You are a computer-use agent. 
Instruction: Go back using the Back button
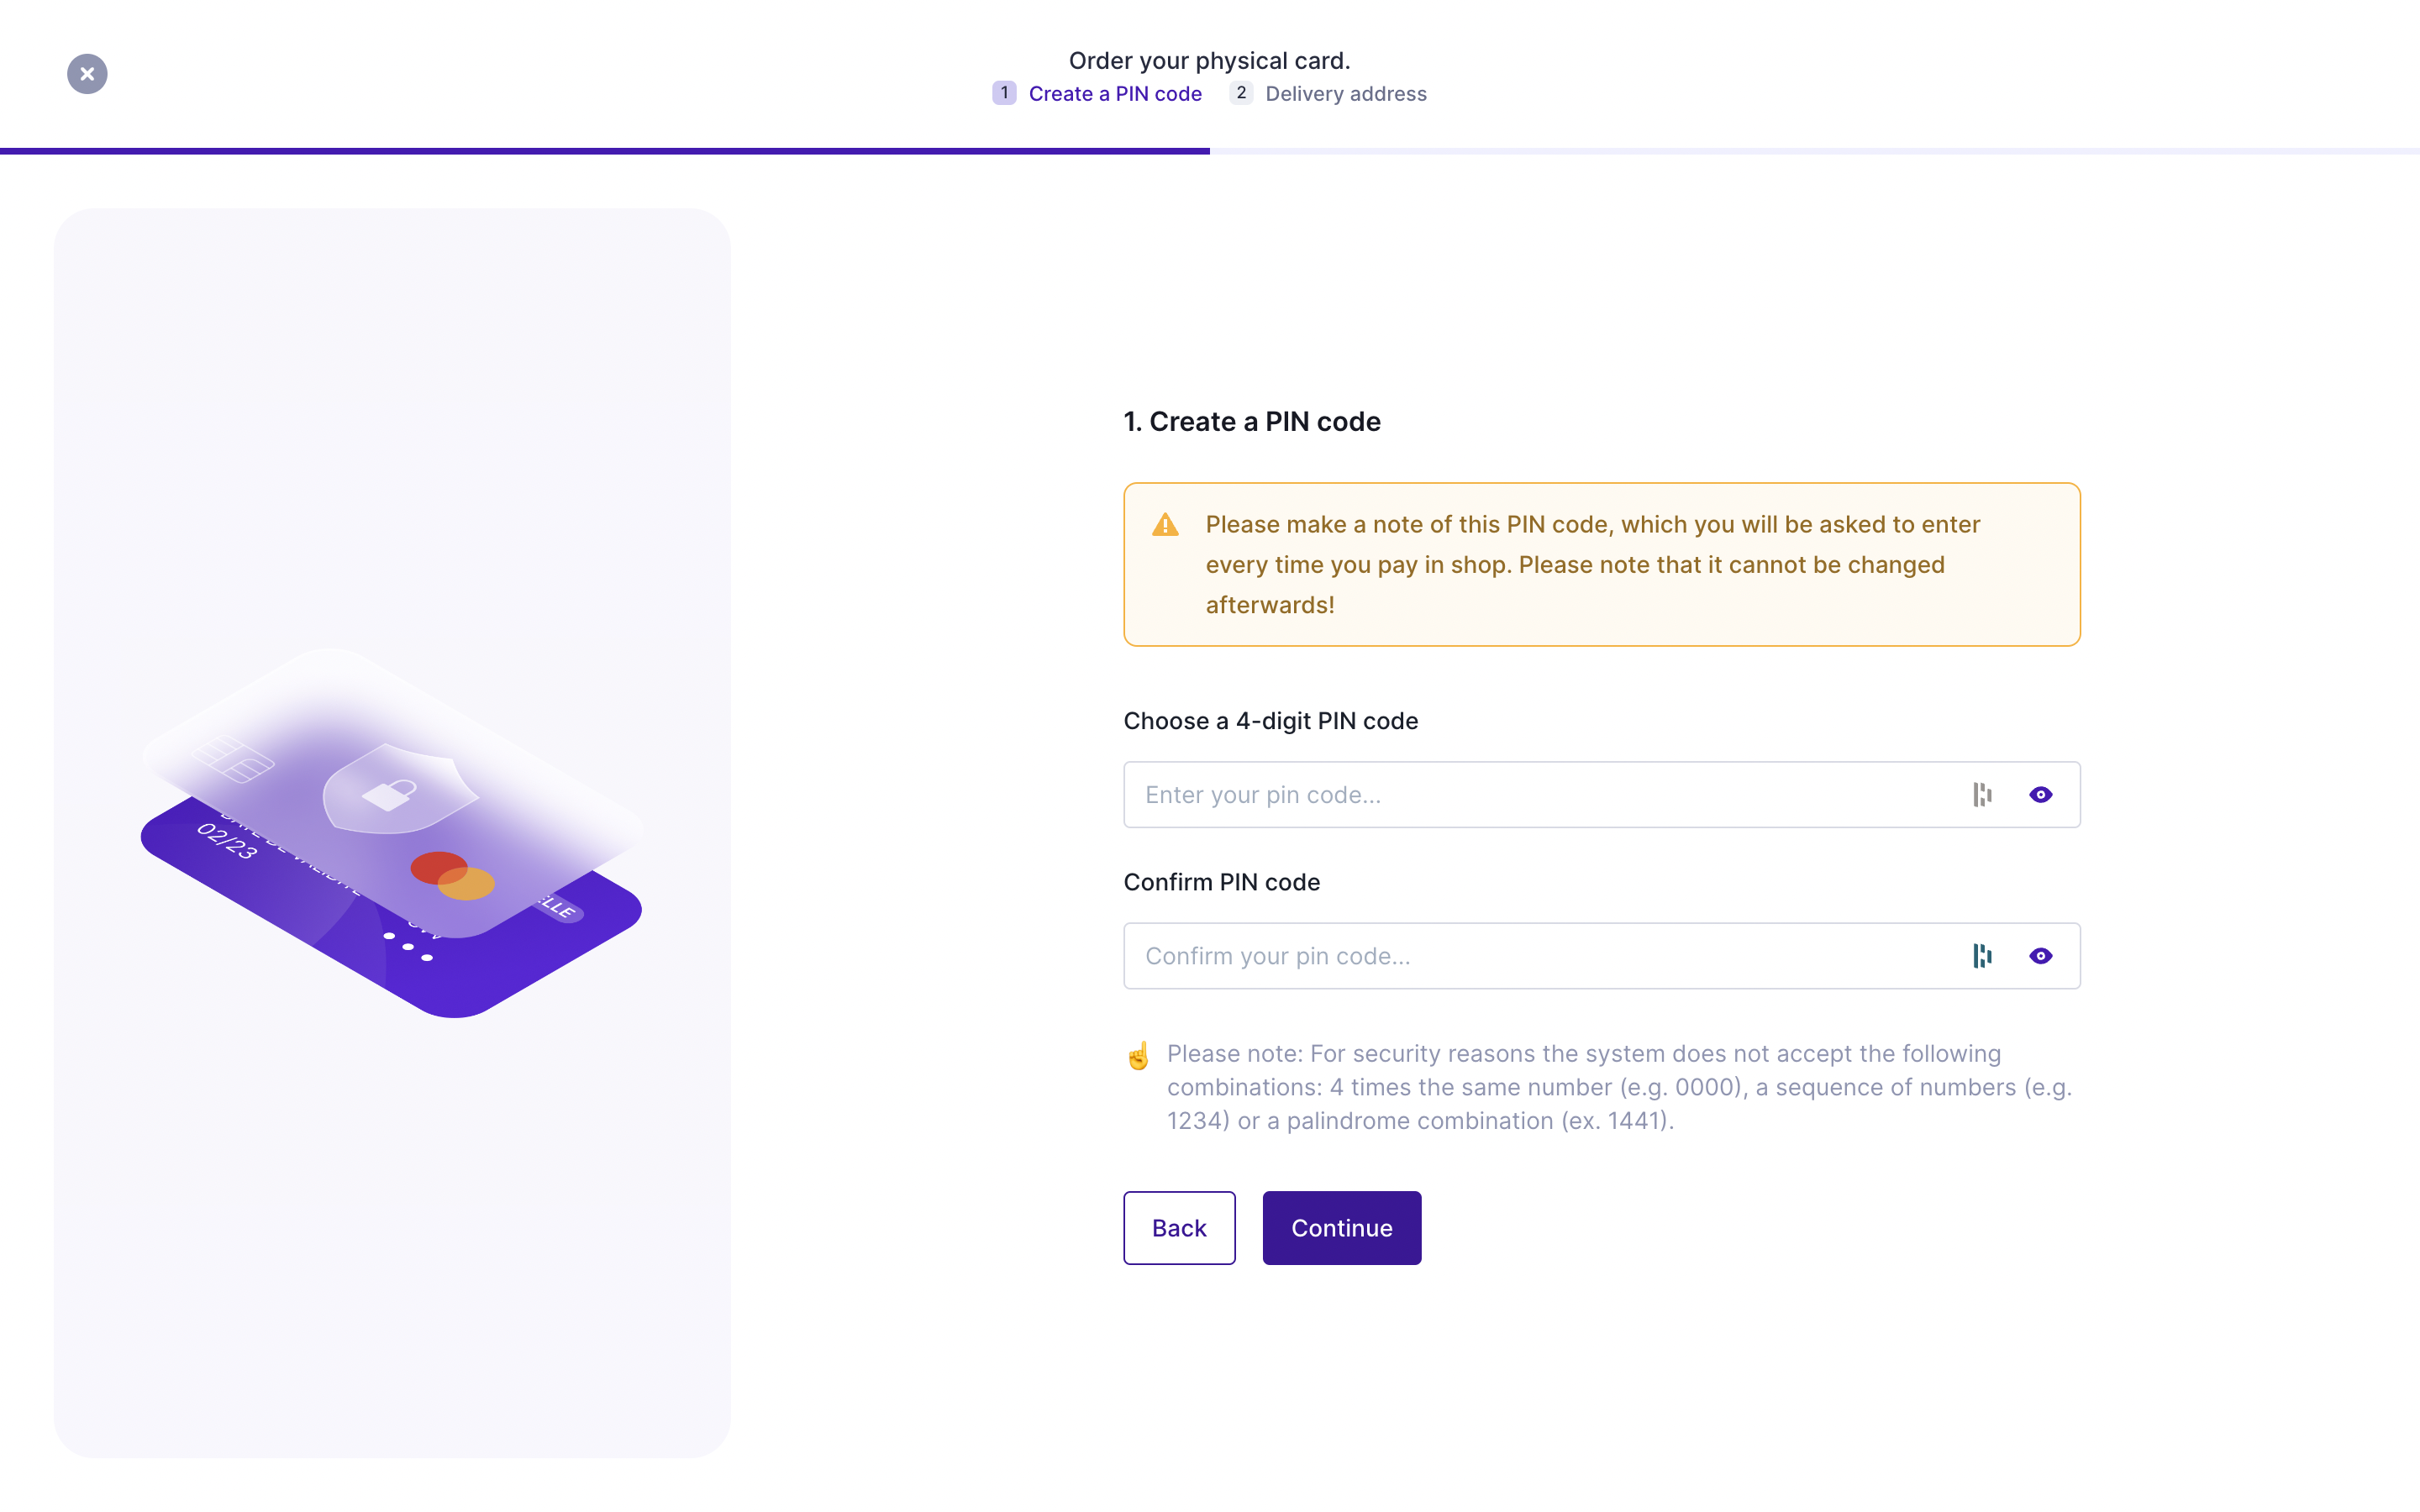[x=1179, y=1228]
